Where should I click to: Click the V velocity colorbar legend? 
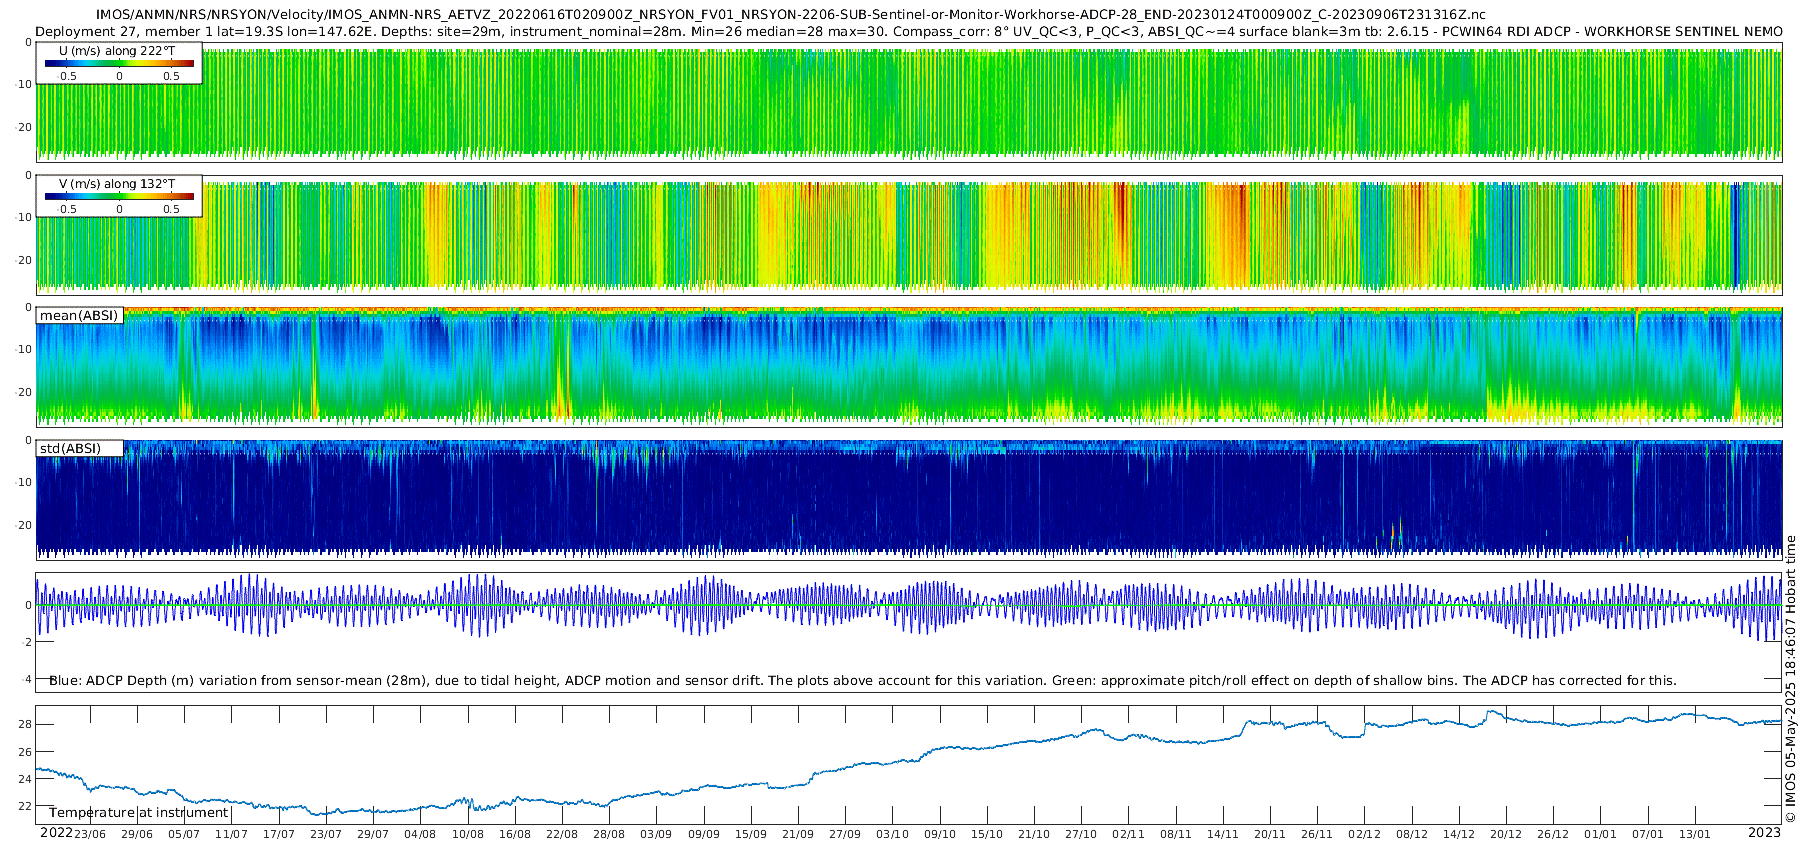[119, 196]
